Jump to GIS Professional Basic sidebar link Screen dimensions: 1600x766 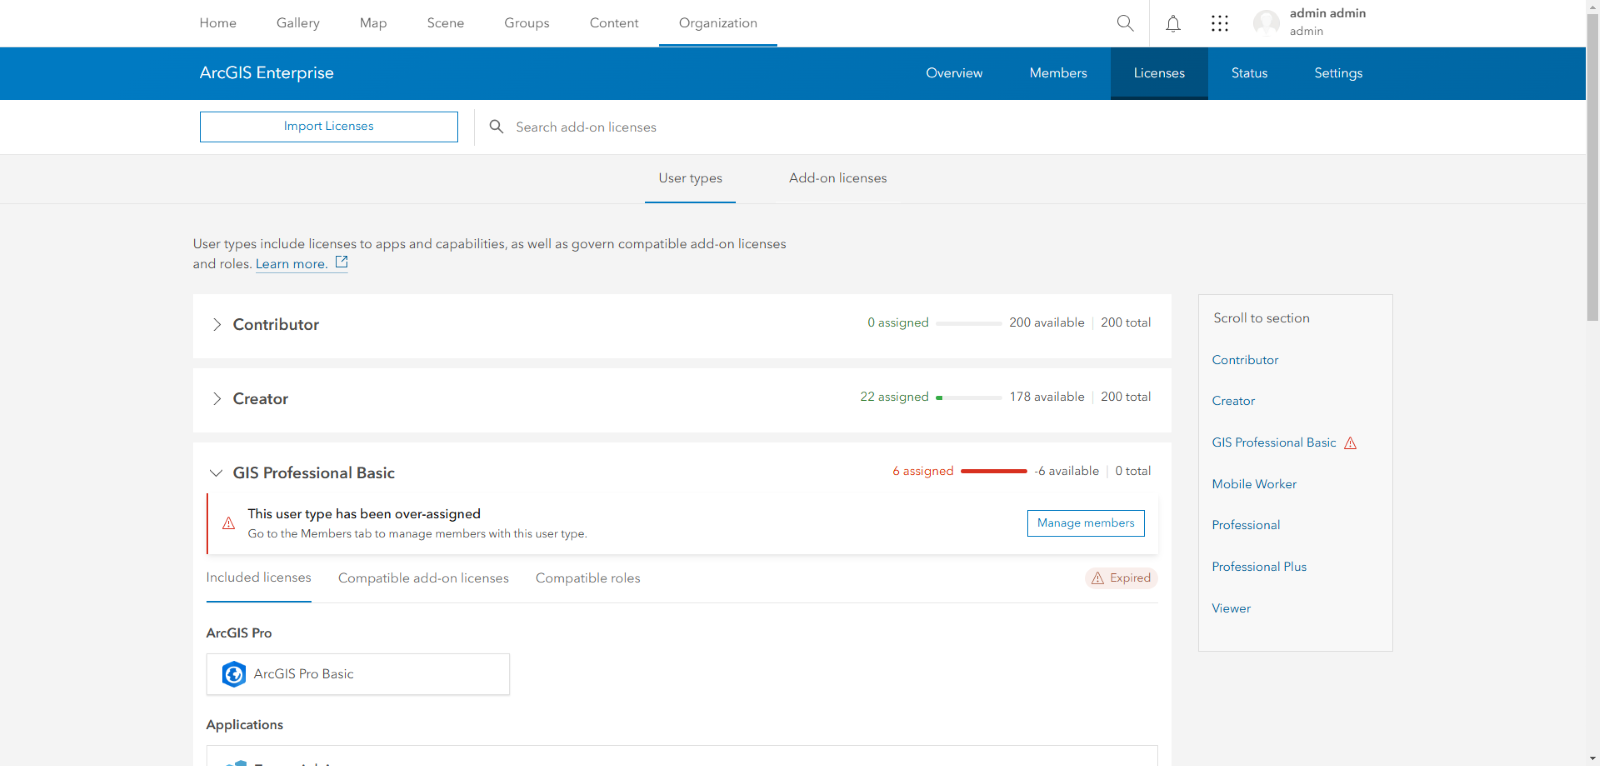point(1274,443)
